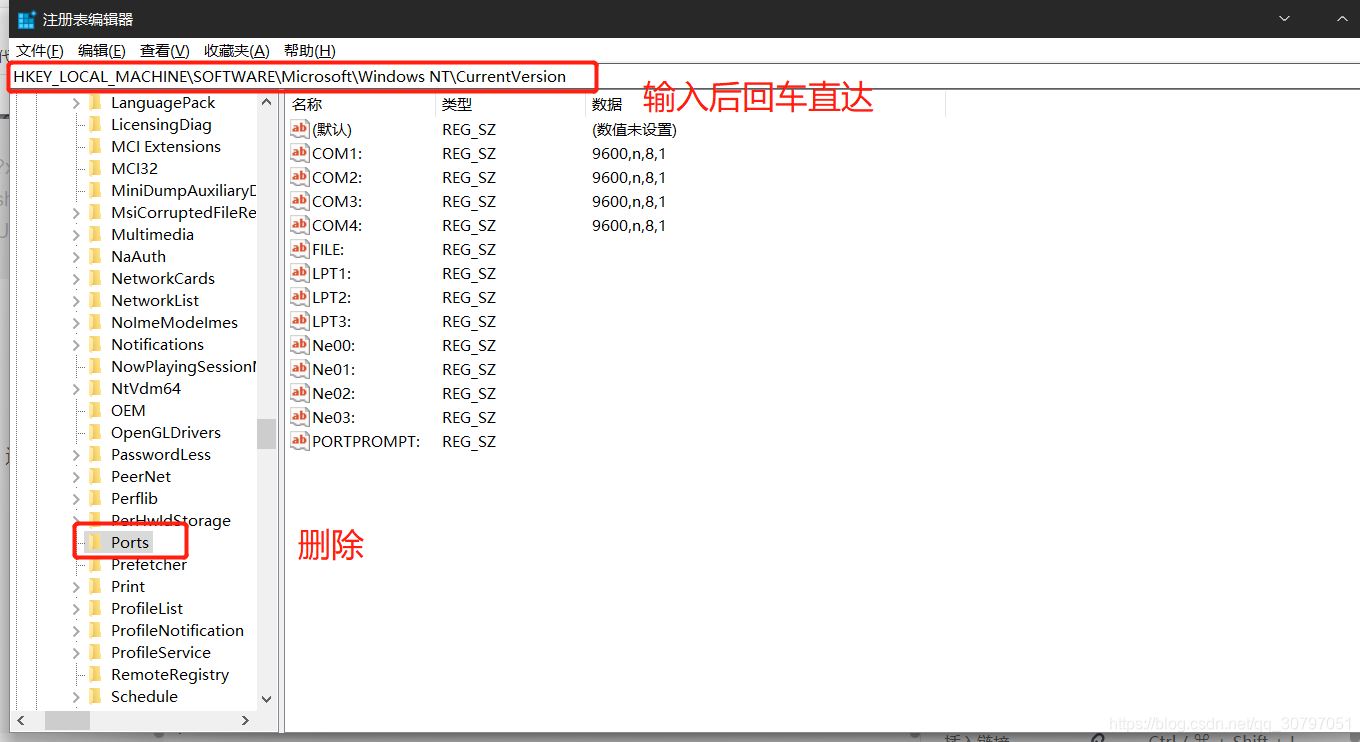The image size is (1360, 742).
Task: Select the ProfileNotification tree key
Action: click(177, 631)
